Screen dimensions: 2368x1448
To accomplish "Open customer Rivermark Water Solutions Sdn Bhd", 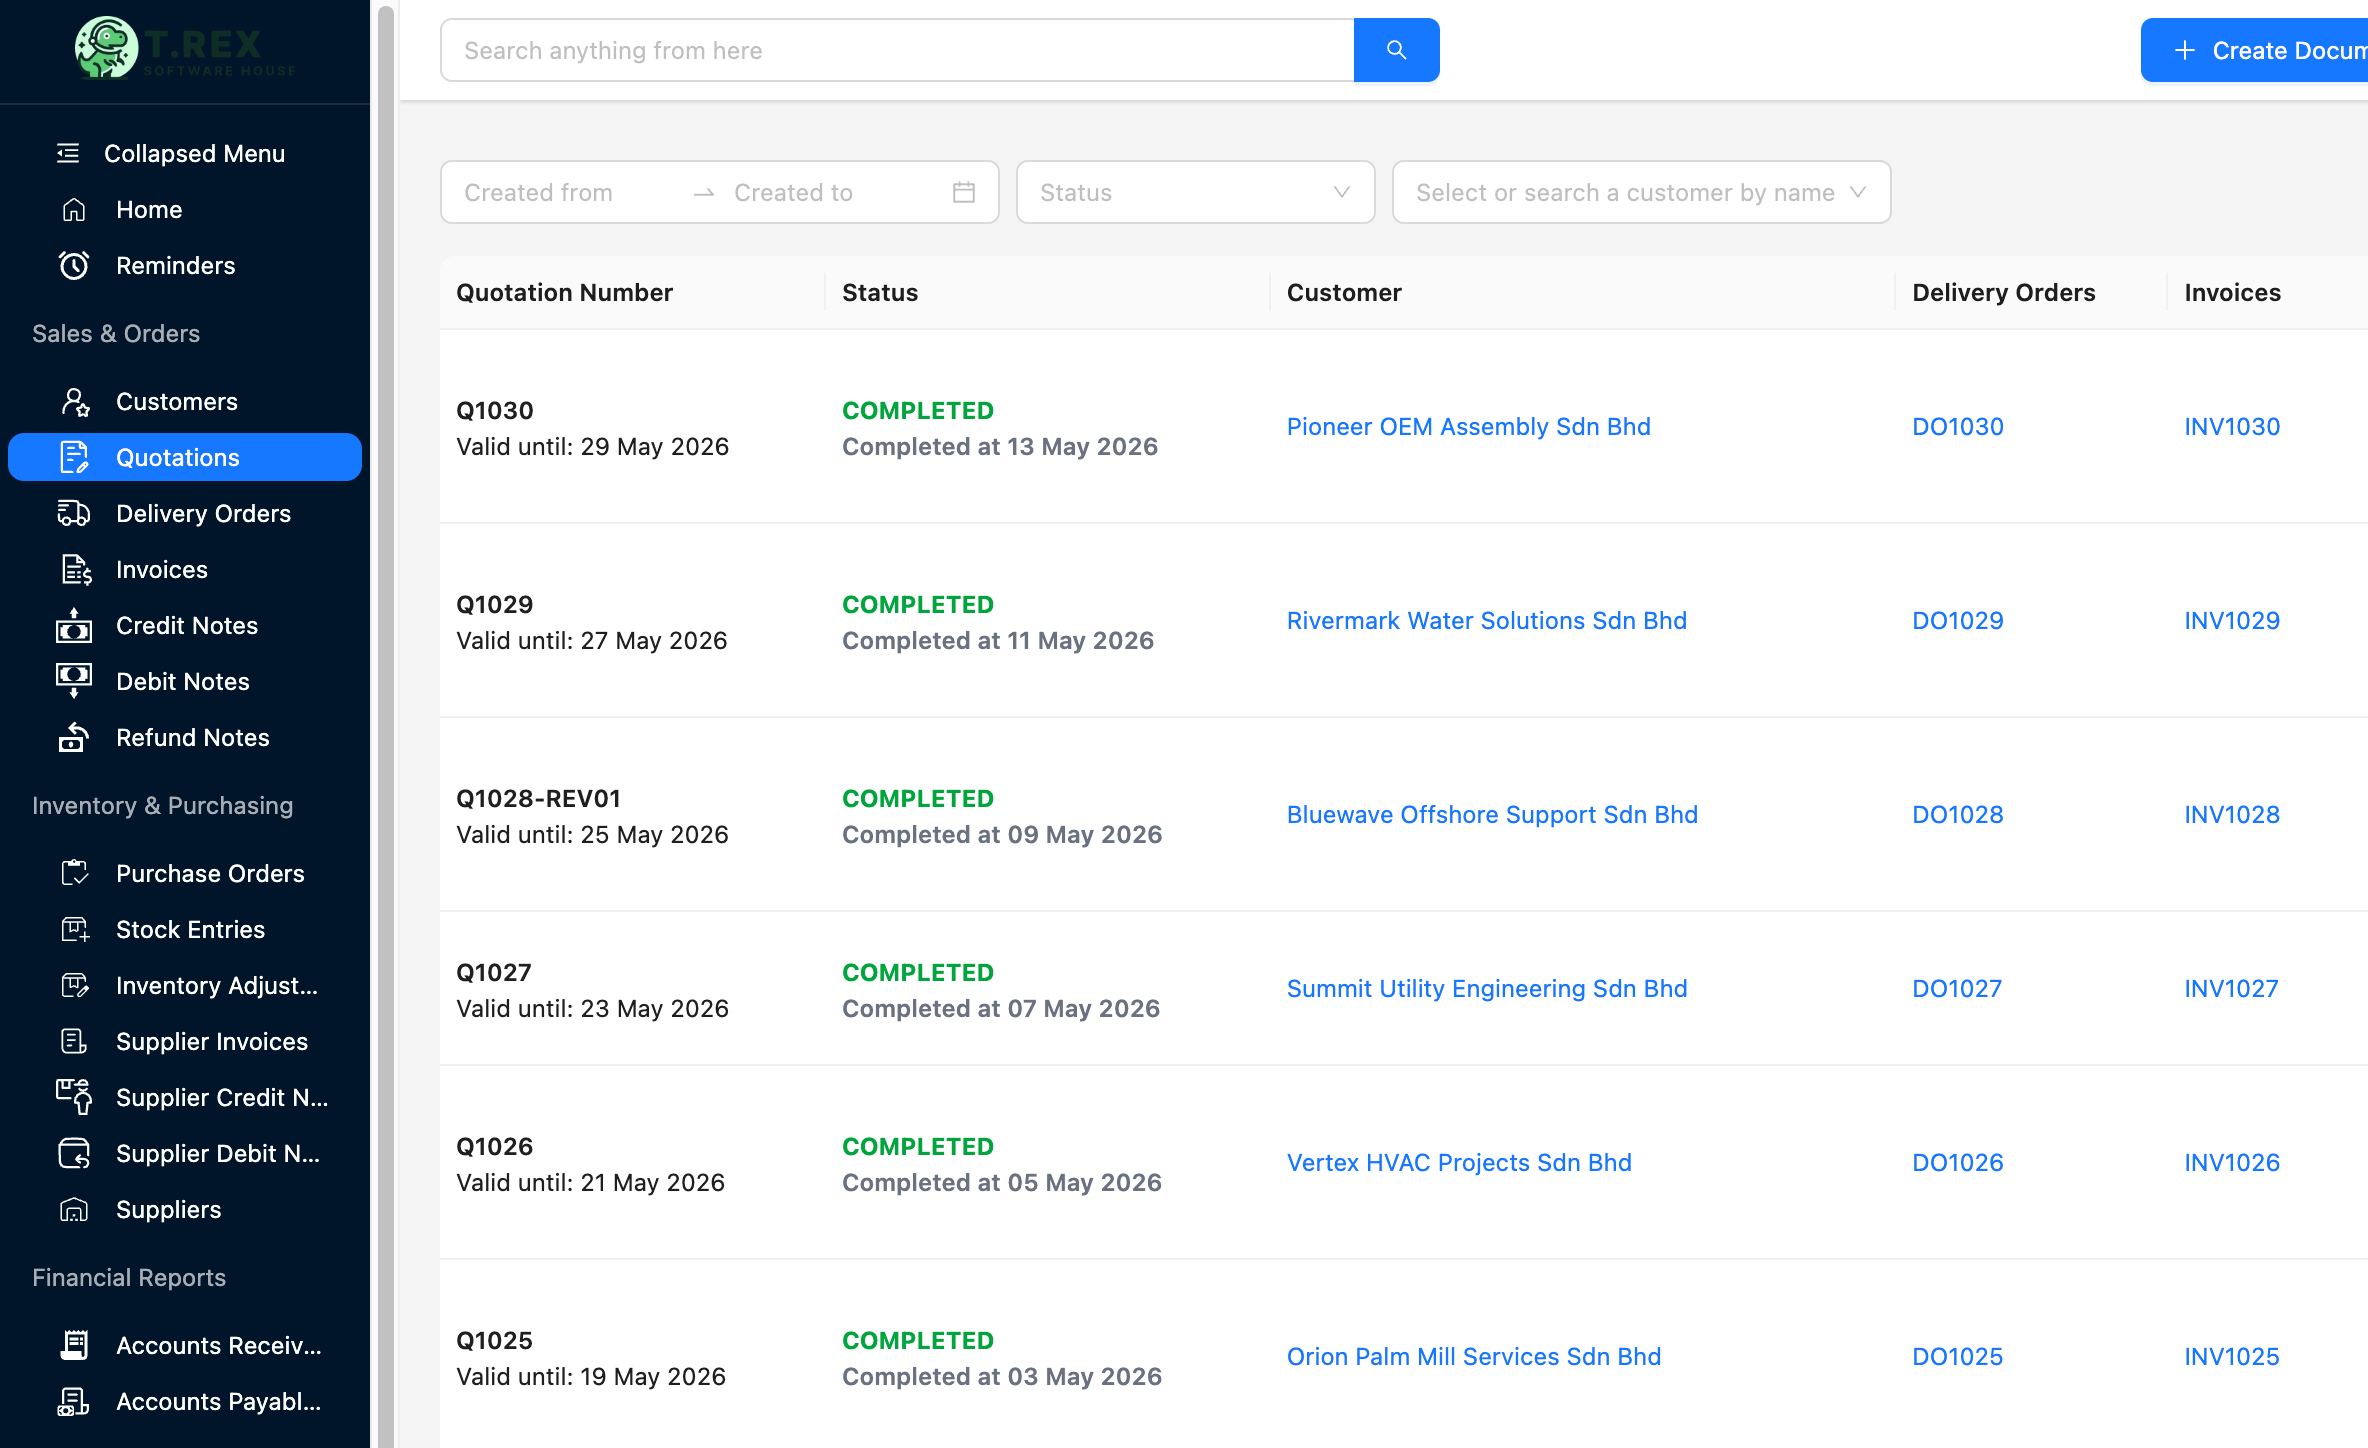I will point(1486,620).
